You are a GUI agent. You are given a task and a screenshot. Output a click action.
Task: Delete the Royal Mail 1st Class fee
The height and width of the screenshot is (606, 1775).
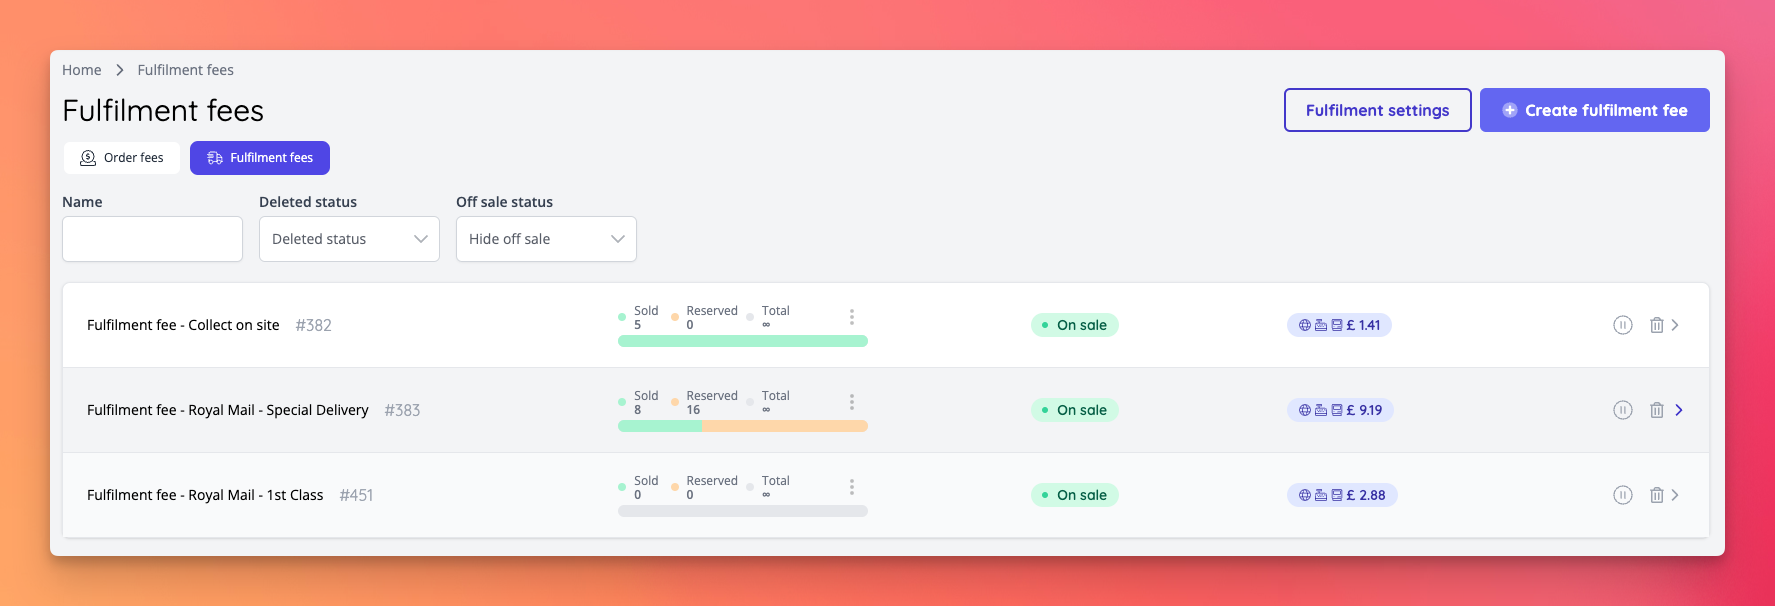point(1657,495)
